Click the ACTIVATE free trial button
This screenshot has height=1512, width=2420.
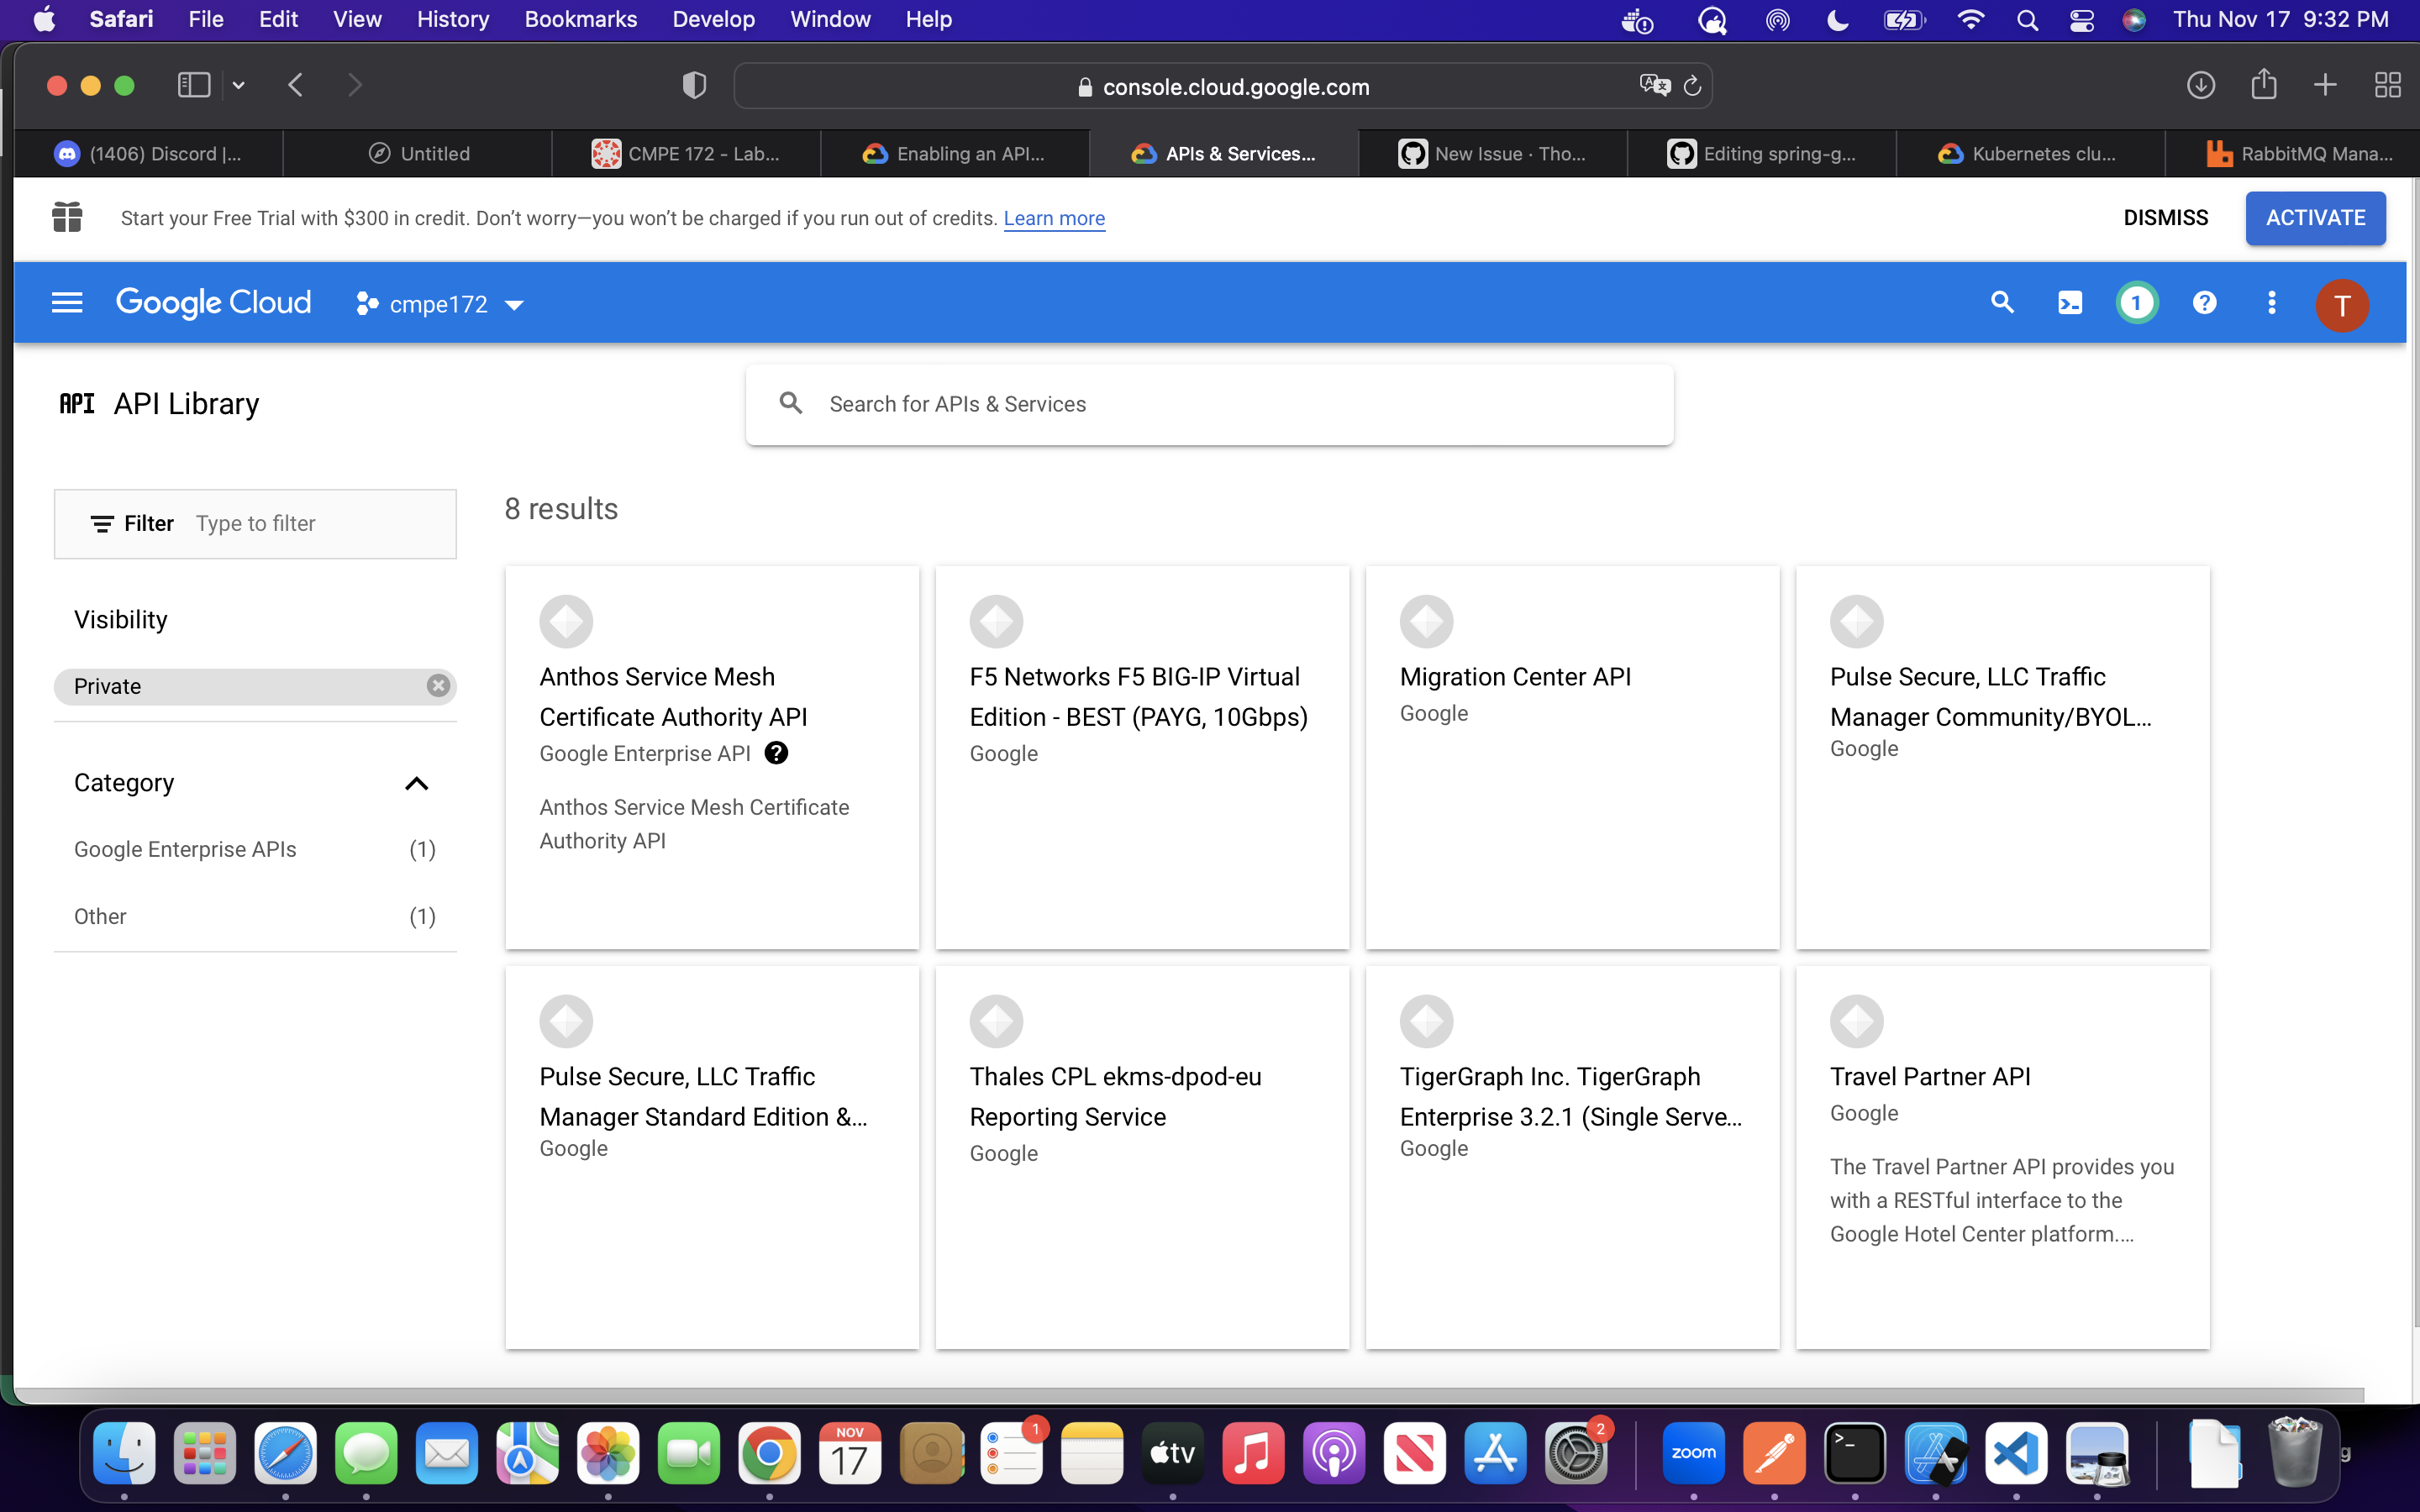pos(2314,218)
